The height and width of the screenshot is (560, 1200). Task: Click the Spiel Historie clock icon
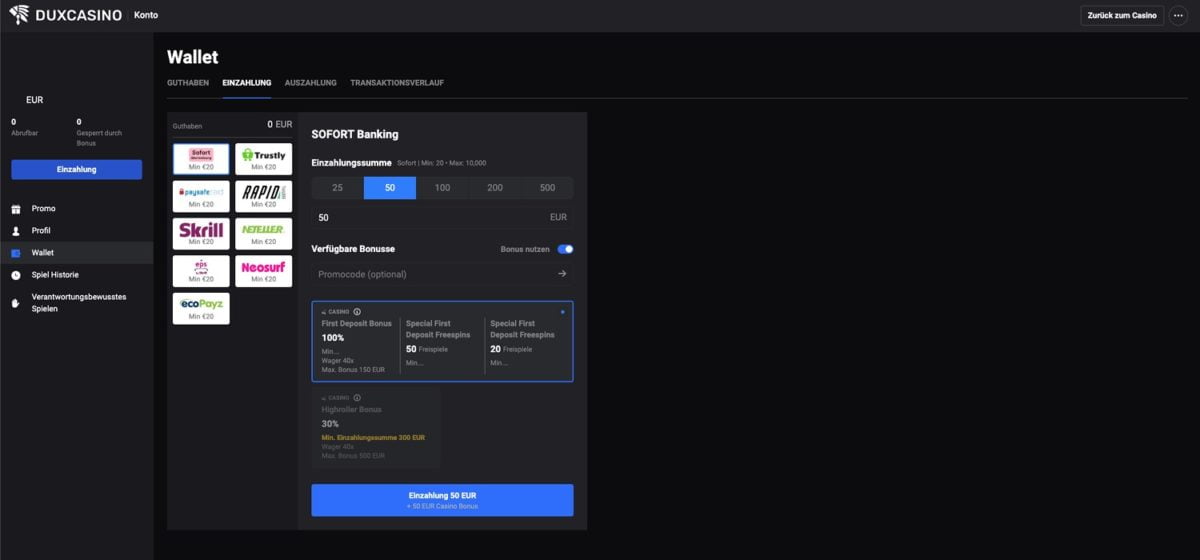(x=16, y=275)
